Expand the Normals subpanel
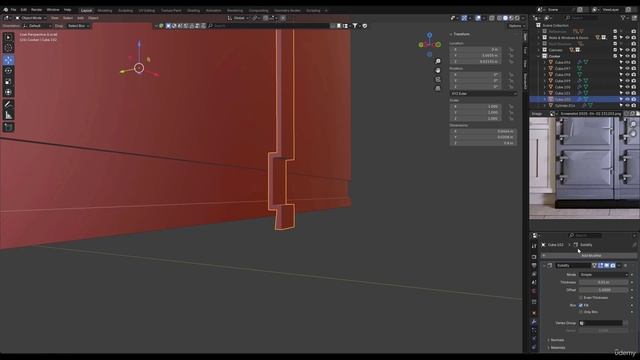The width and height of the screenshot is (640, 360). [x=556, y=340]
